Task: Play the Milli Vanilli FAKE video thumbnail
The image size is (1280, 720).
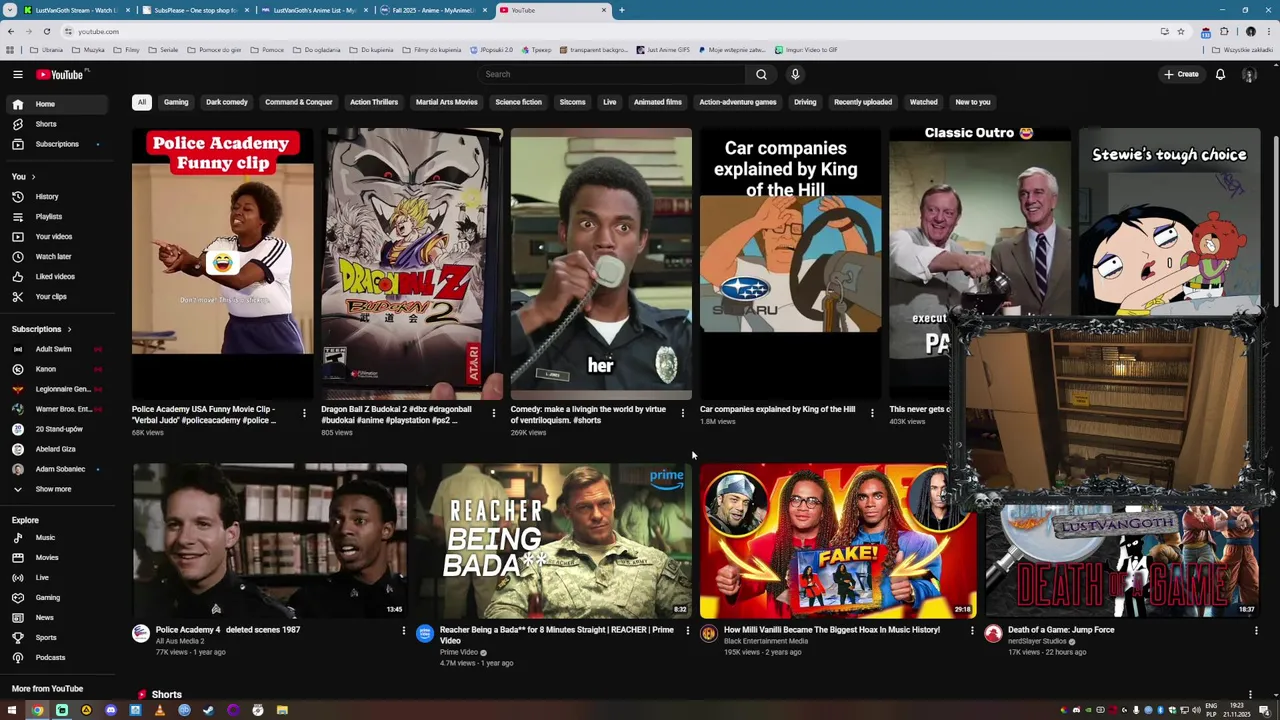Action: coord(838,540)
